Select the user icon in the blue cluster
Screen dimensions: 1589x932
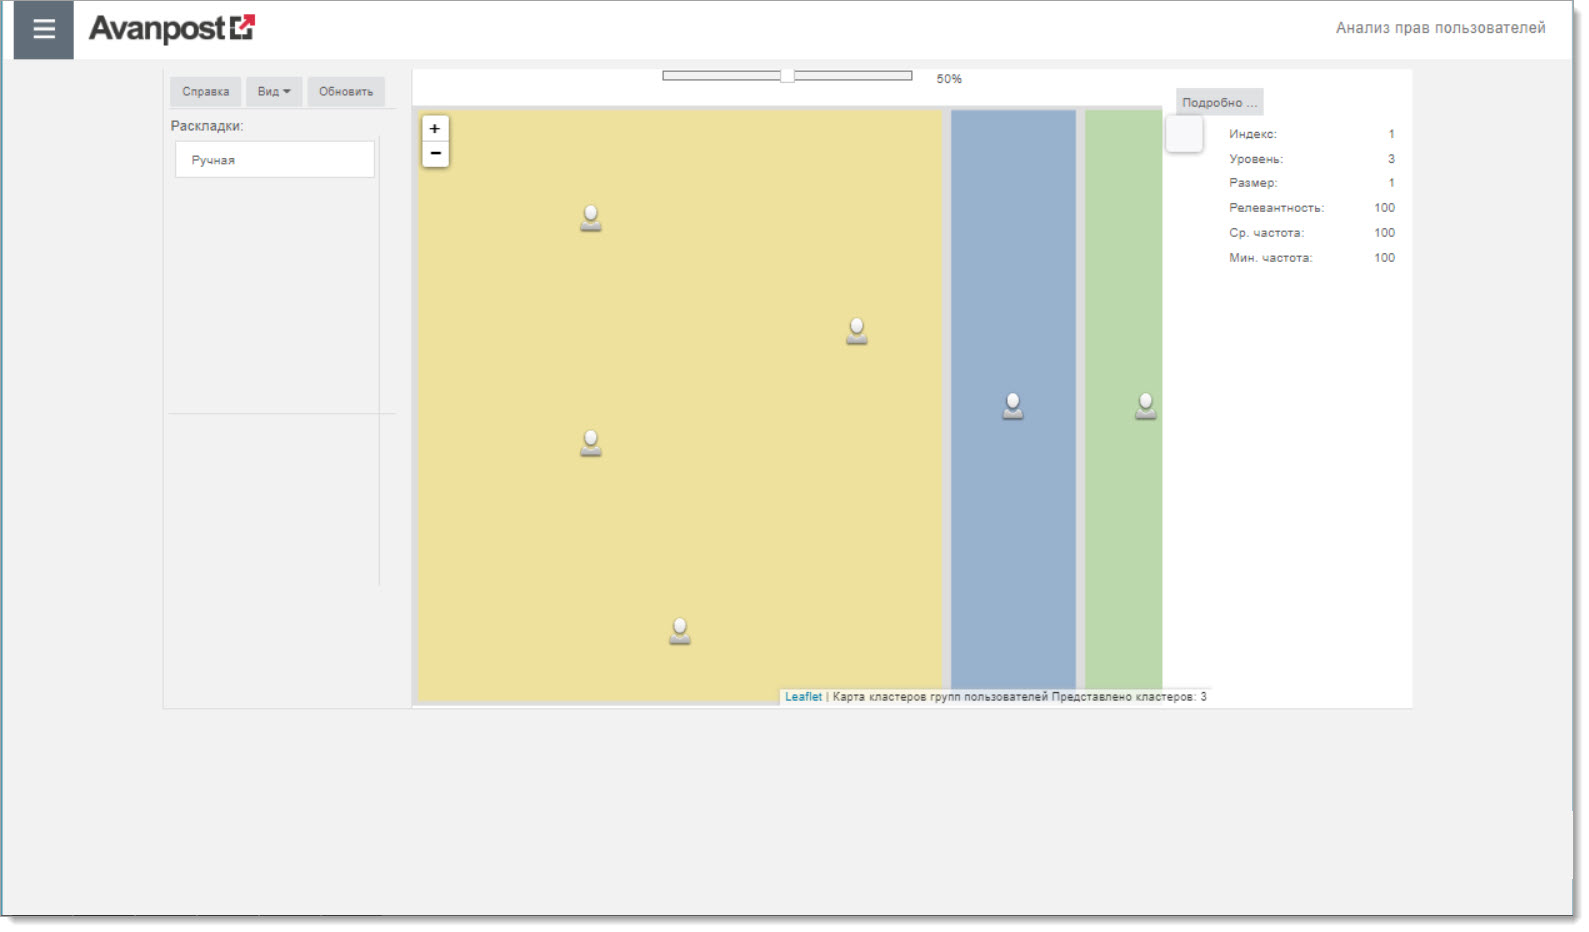coord(1013,406)
